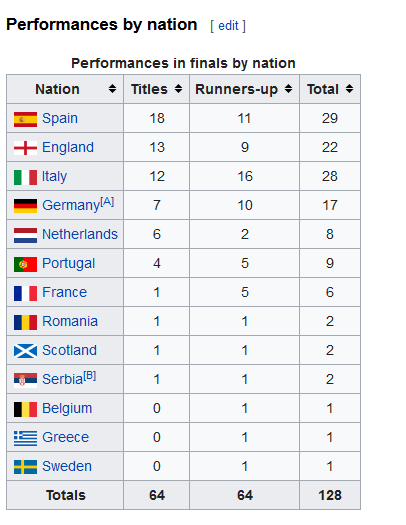Click the Serbia country link
The height and width of the screenshot is (525, 406).
(62, 380)
